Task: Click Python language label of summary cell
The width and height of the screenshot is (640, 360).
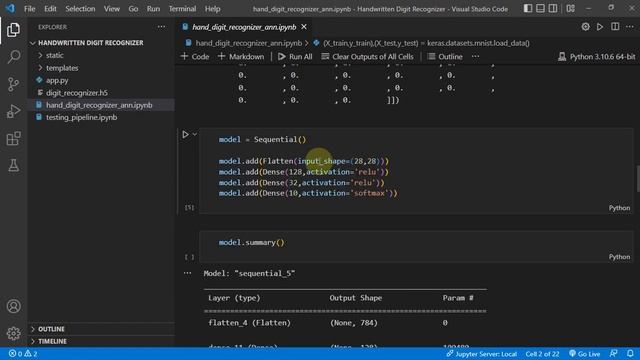Action: (619, 257)
